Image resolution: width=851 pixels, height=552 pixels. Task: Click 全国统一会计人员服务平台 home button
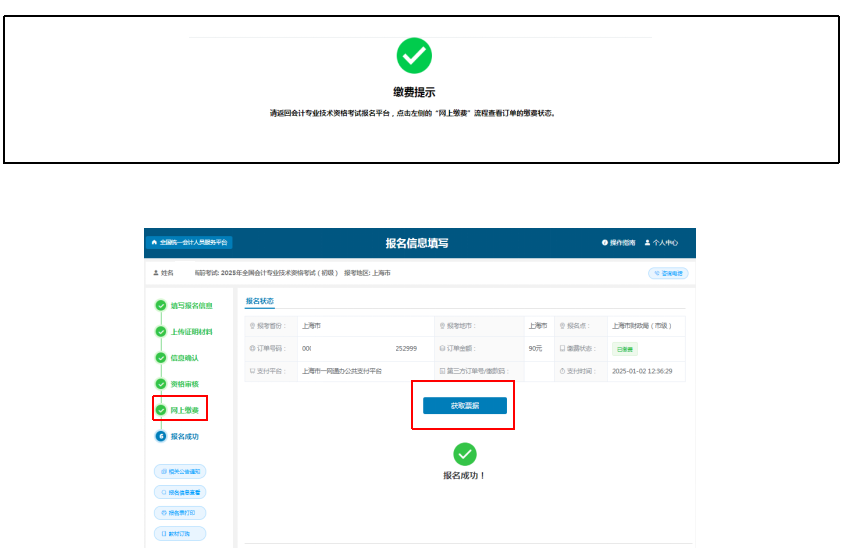pos(189,242)
